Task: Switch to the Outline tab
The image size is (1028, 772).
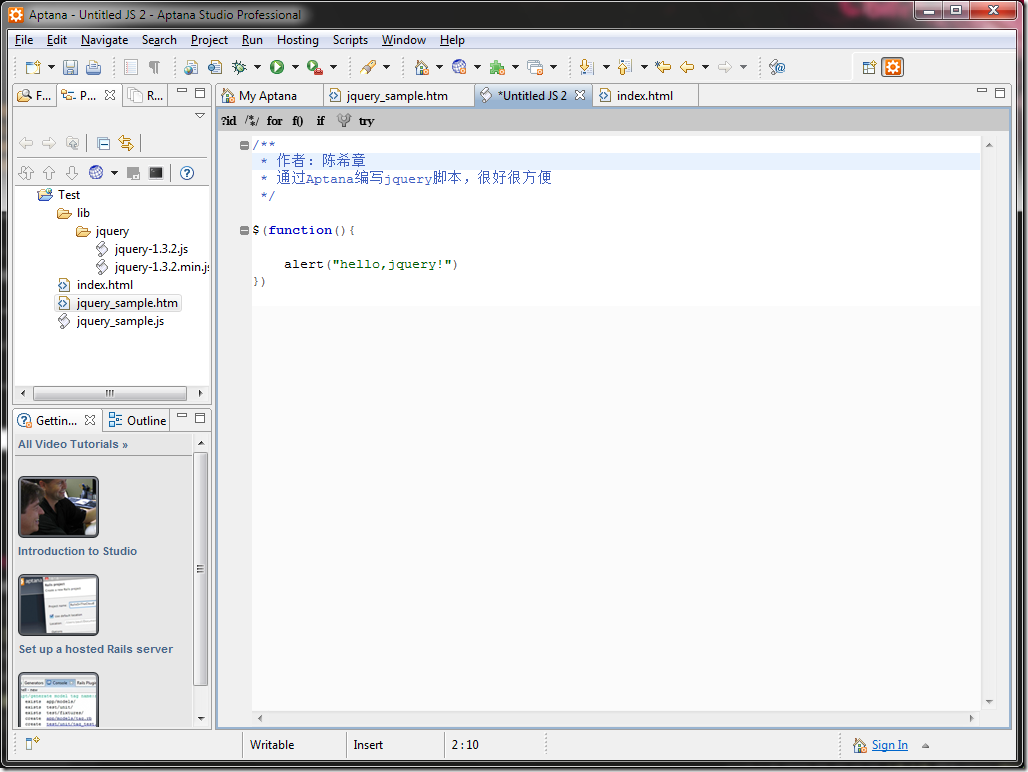Action: pos(138,420)
